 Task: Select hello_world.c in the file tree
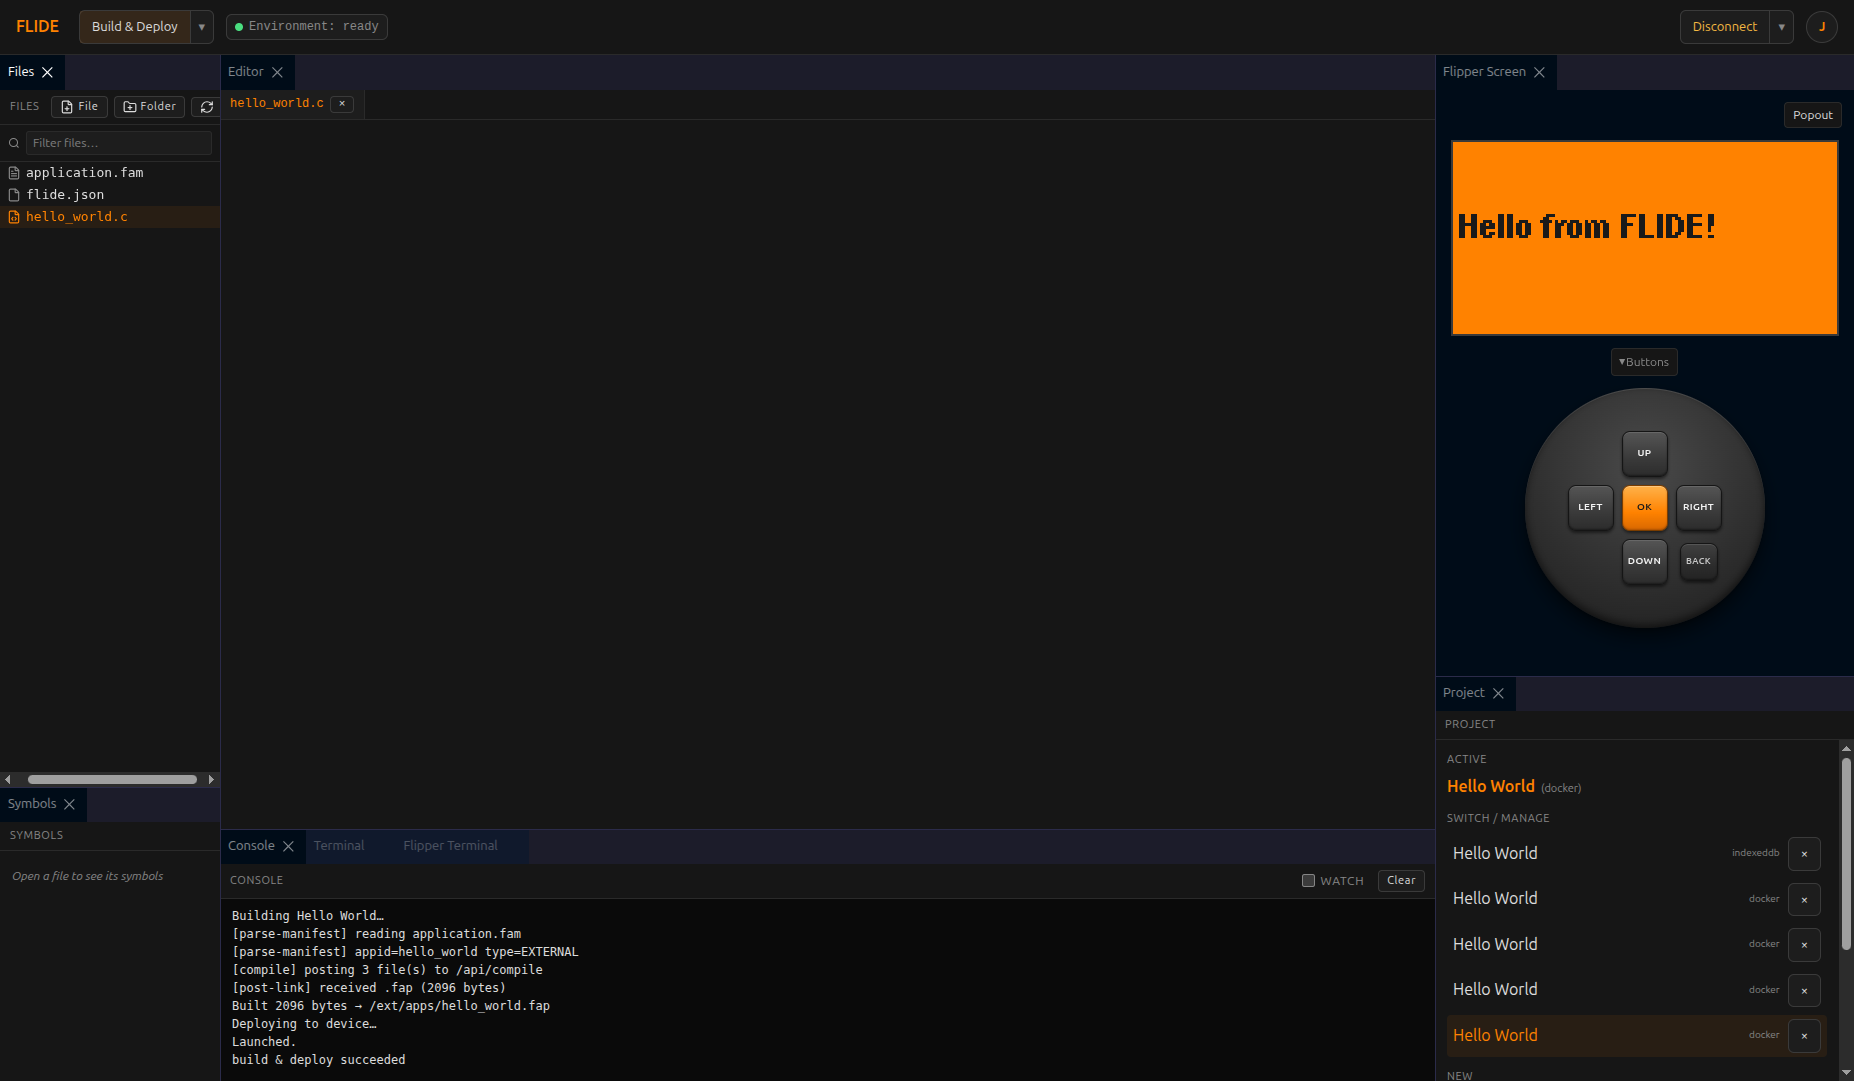click(110, 217)
